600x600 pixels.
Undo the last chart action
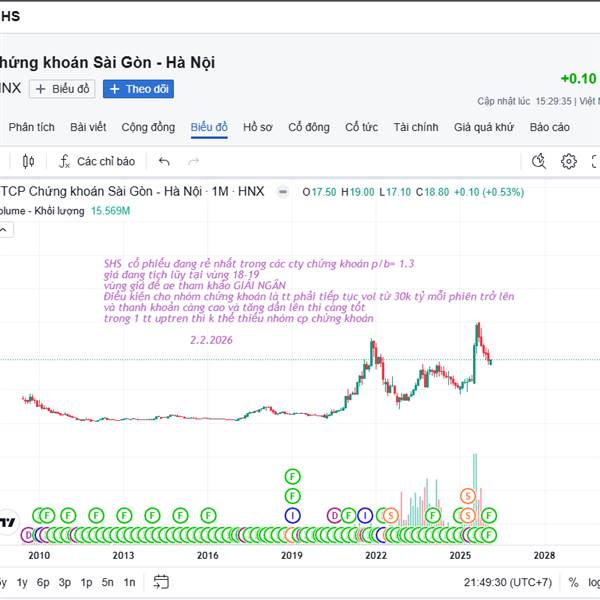164,161
